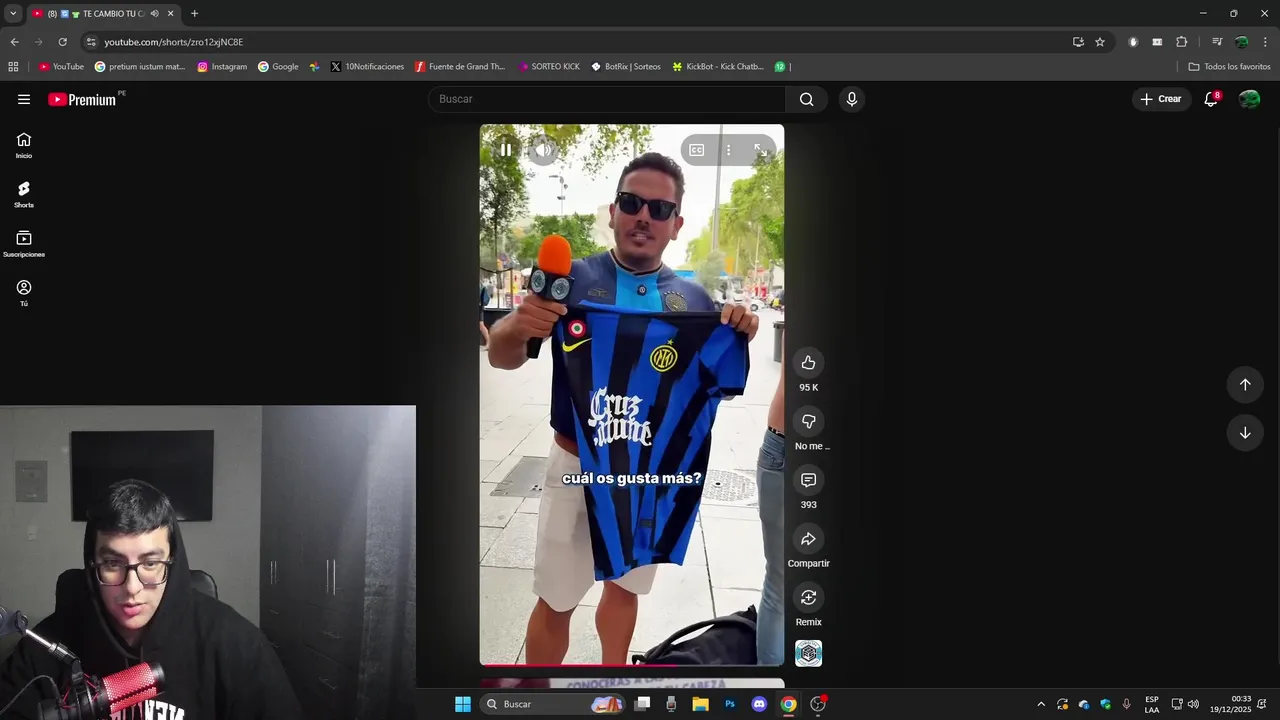Screen dimensions: 1280x720
Task: Open the Windows Start menu
Action: pyautogui.click(x=463, y=704)
